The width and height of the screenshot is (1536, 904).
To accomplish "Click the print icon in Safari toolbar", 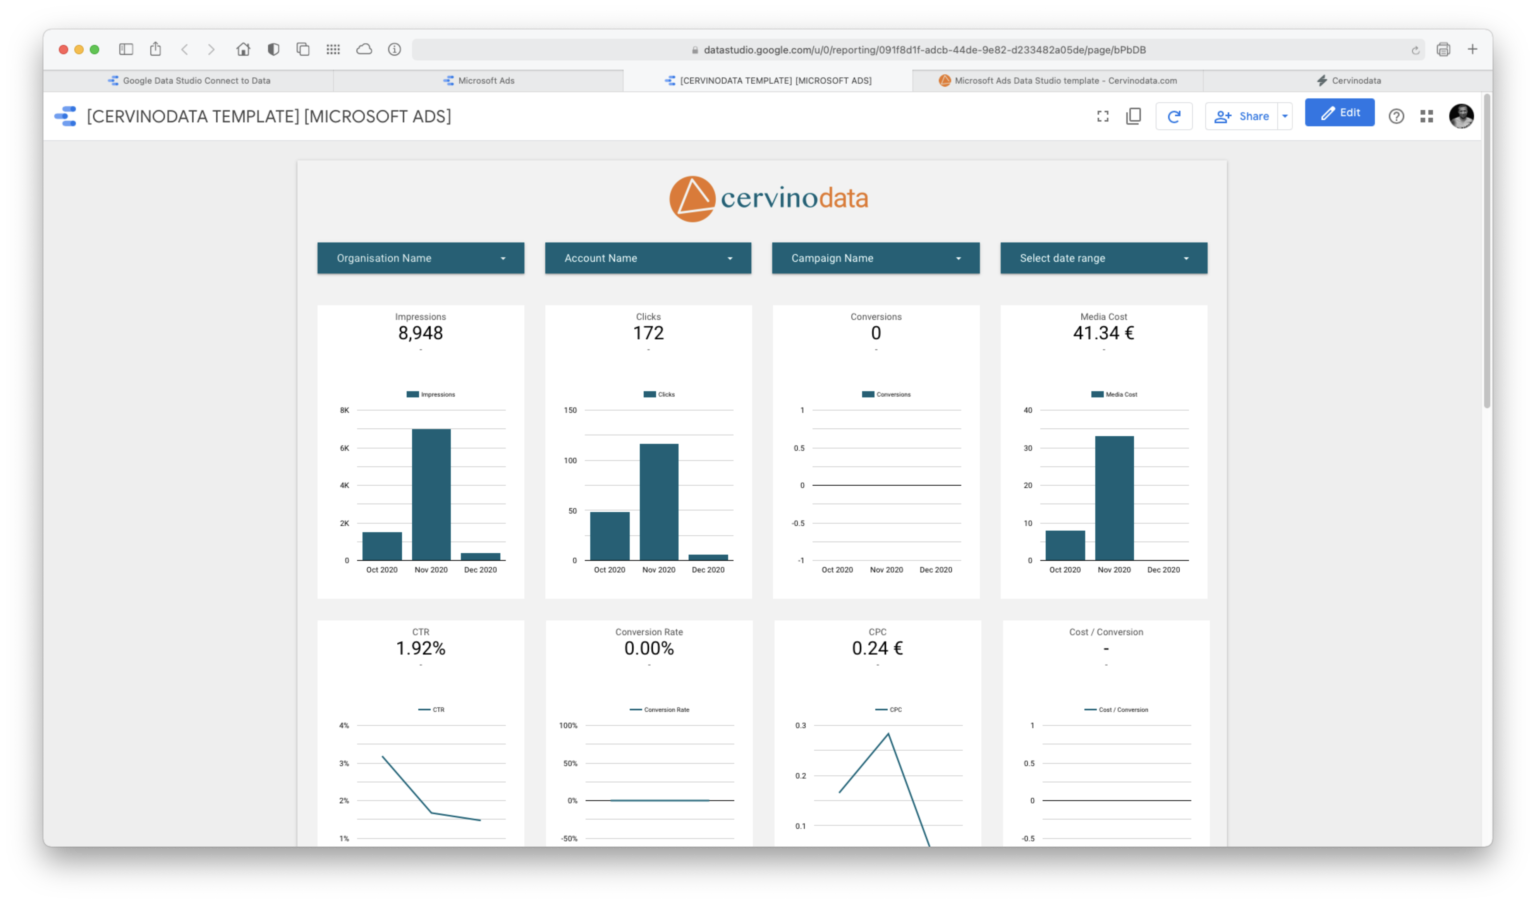I will pyautogui.click(x=1443, y=49).
